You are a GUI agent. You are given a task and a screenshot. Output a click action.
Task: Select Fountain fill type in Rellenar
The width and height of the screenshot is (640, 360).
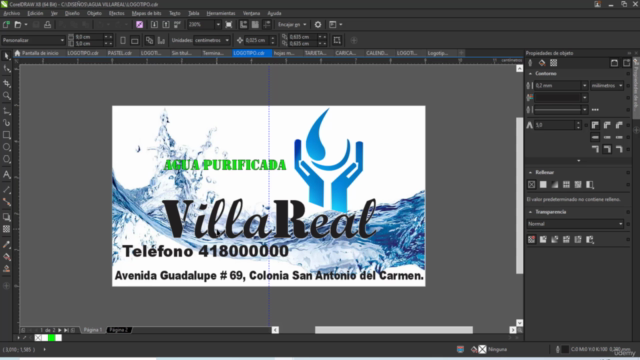(x=555, y=184)
